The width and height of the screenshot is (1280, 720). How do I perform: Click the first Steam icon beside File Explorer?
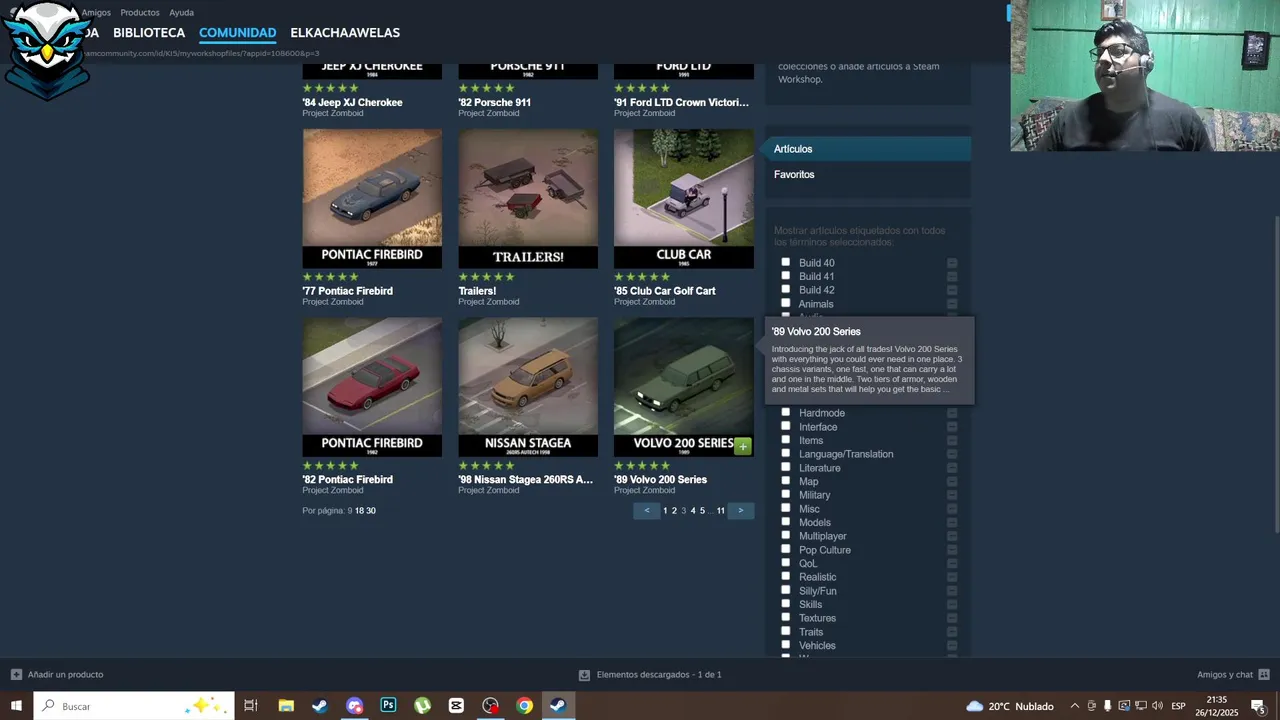(x=320, y=706)
